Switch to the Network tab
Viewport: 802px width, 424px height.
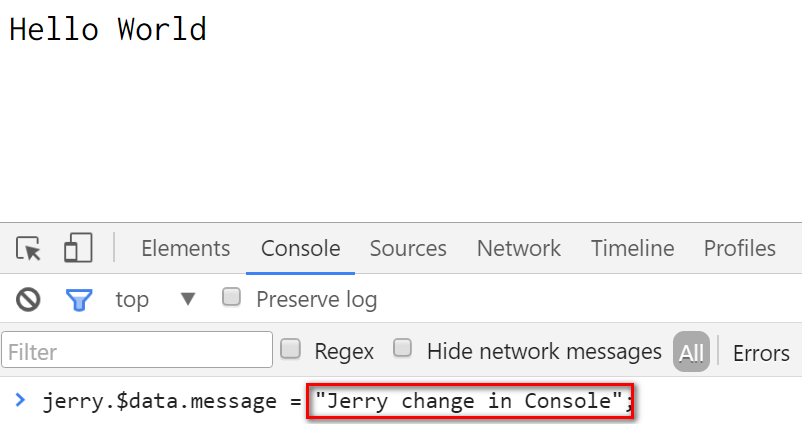tap(519, 249)
